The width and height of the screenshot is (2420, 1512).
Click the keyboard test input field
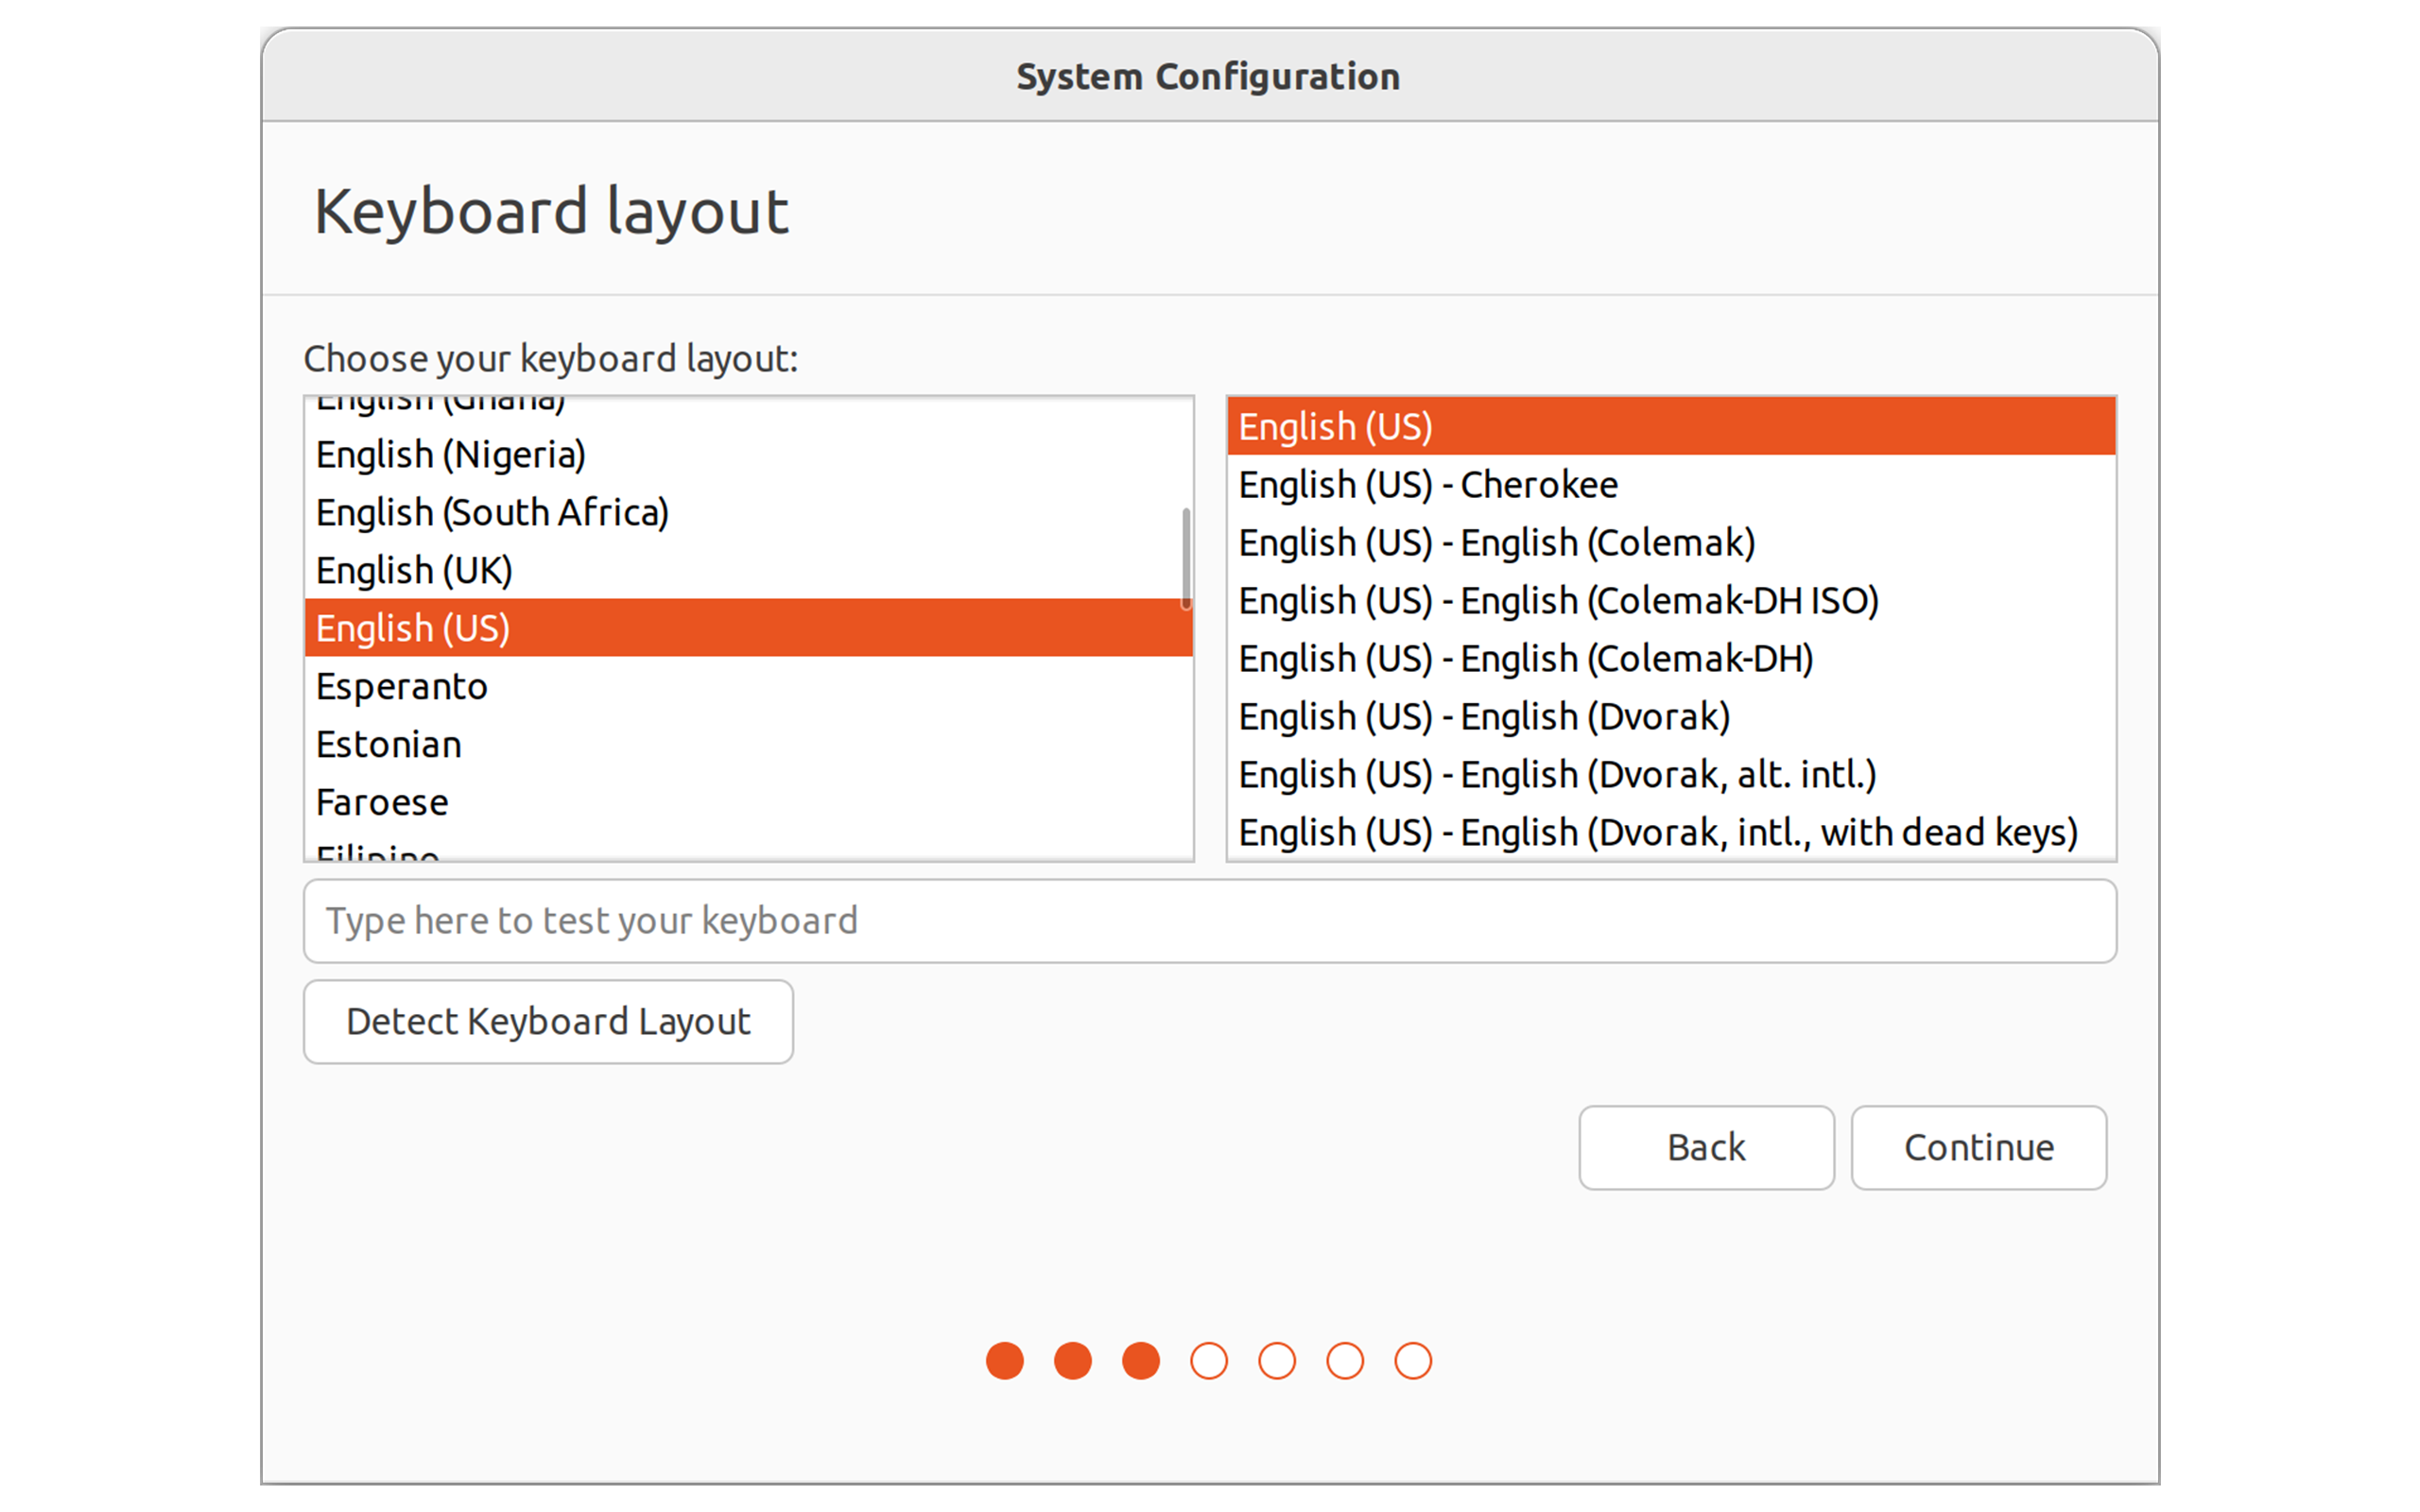point(1209,920)
